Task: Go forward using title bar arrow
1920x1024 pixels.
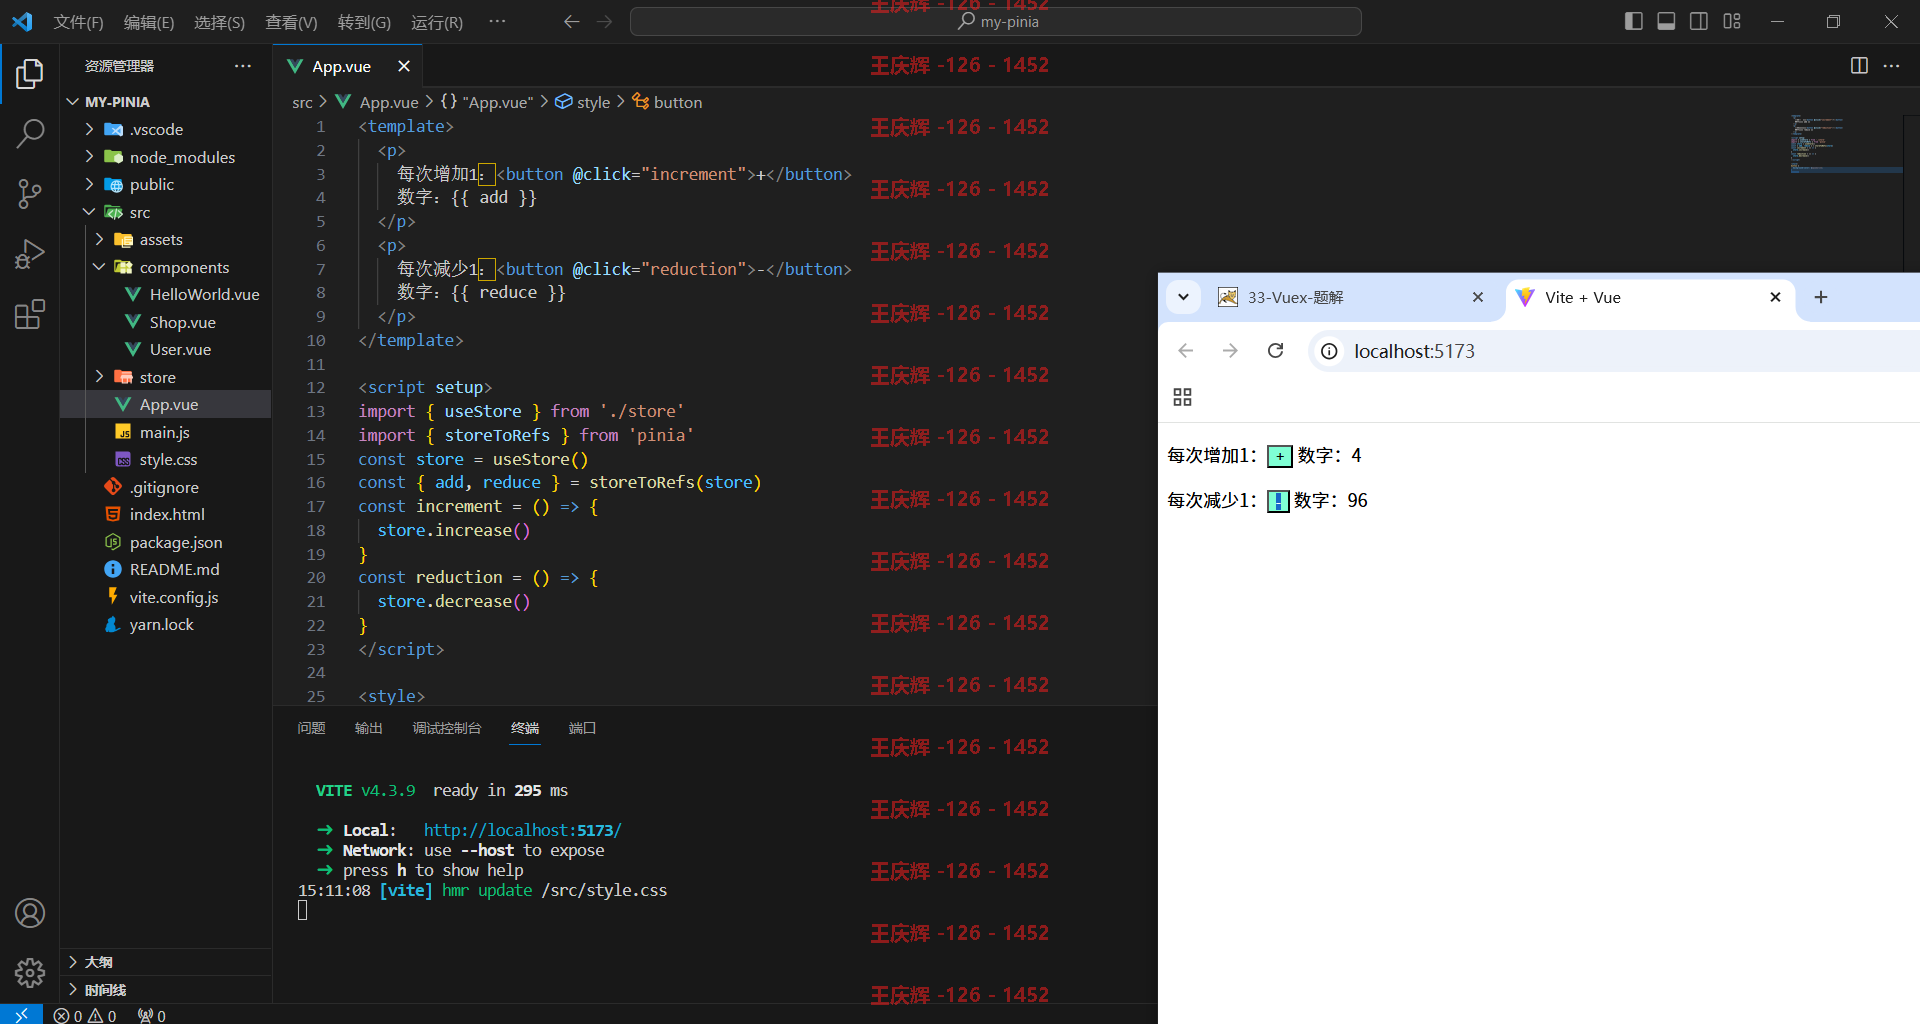Action: [604, 21]
